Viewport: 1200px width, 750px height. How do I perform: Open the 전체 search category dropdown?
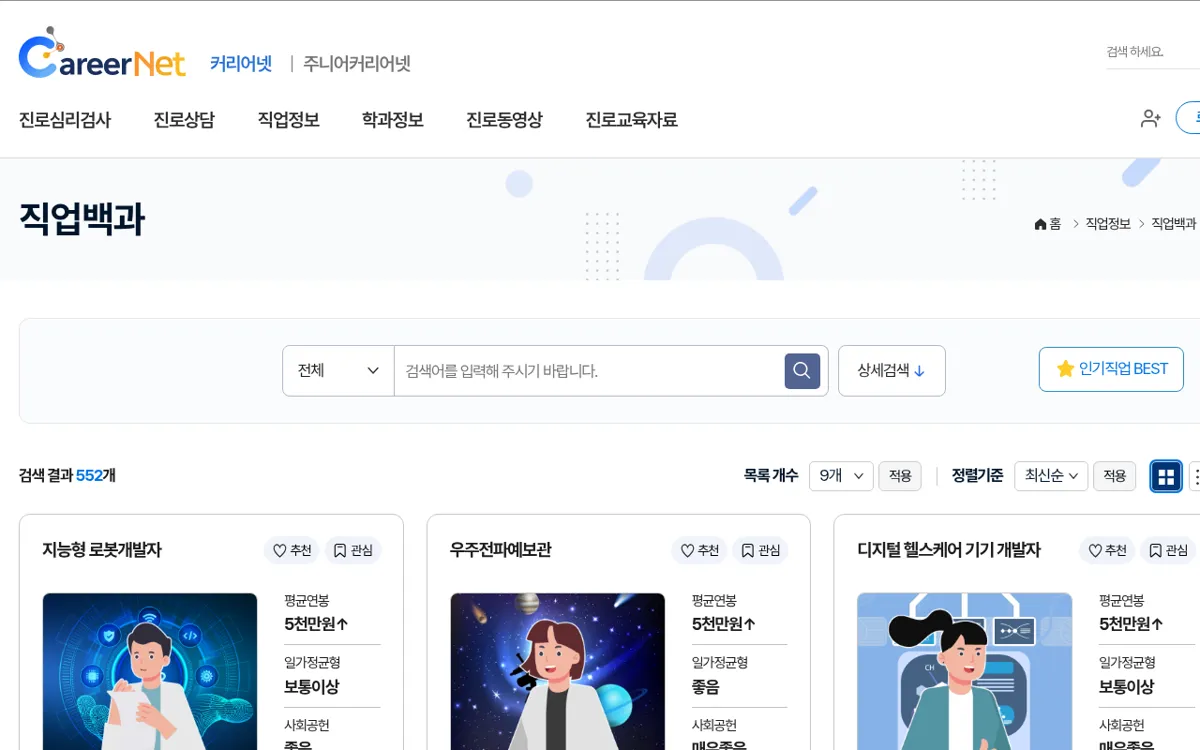[x=338, y=371]
